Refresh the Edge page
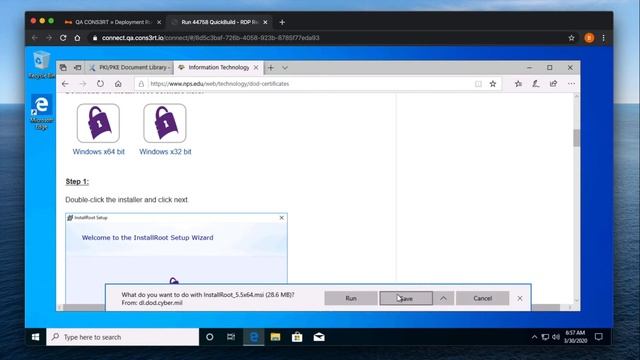 coord(100,84)
